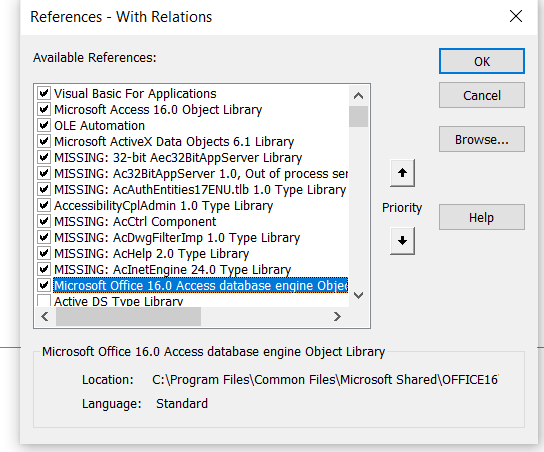
Task: Click the horizontal scroll right arrow
Action: [x=337, y=316]
